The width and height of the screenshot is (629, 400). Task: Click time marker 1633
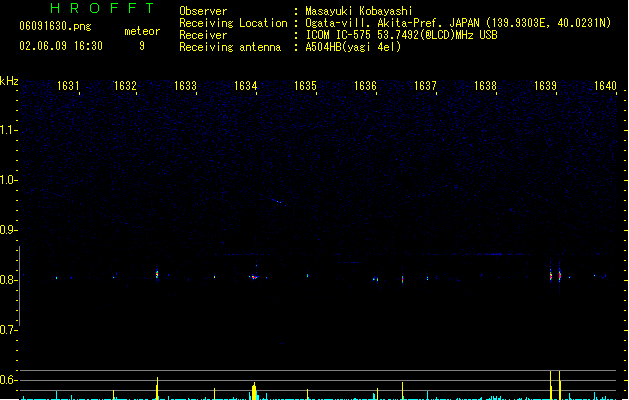(x=185, y=86)
